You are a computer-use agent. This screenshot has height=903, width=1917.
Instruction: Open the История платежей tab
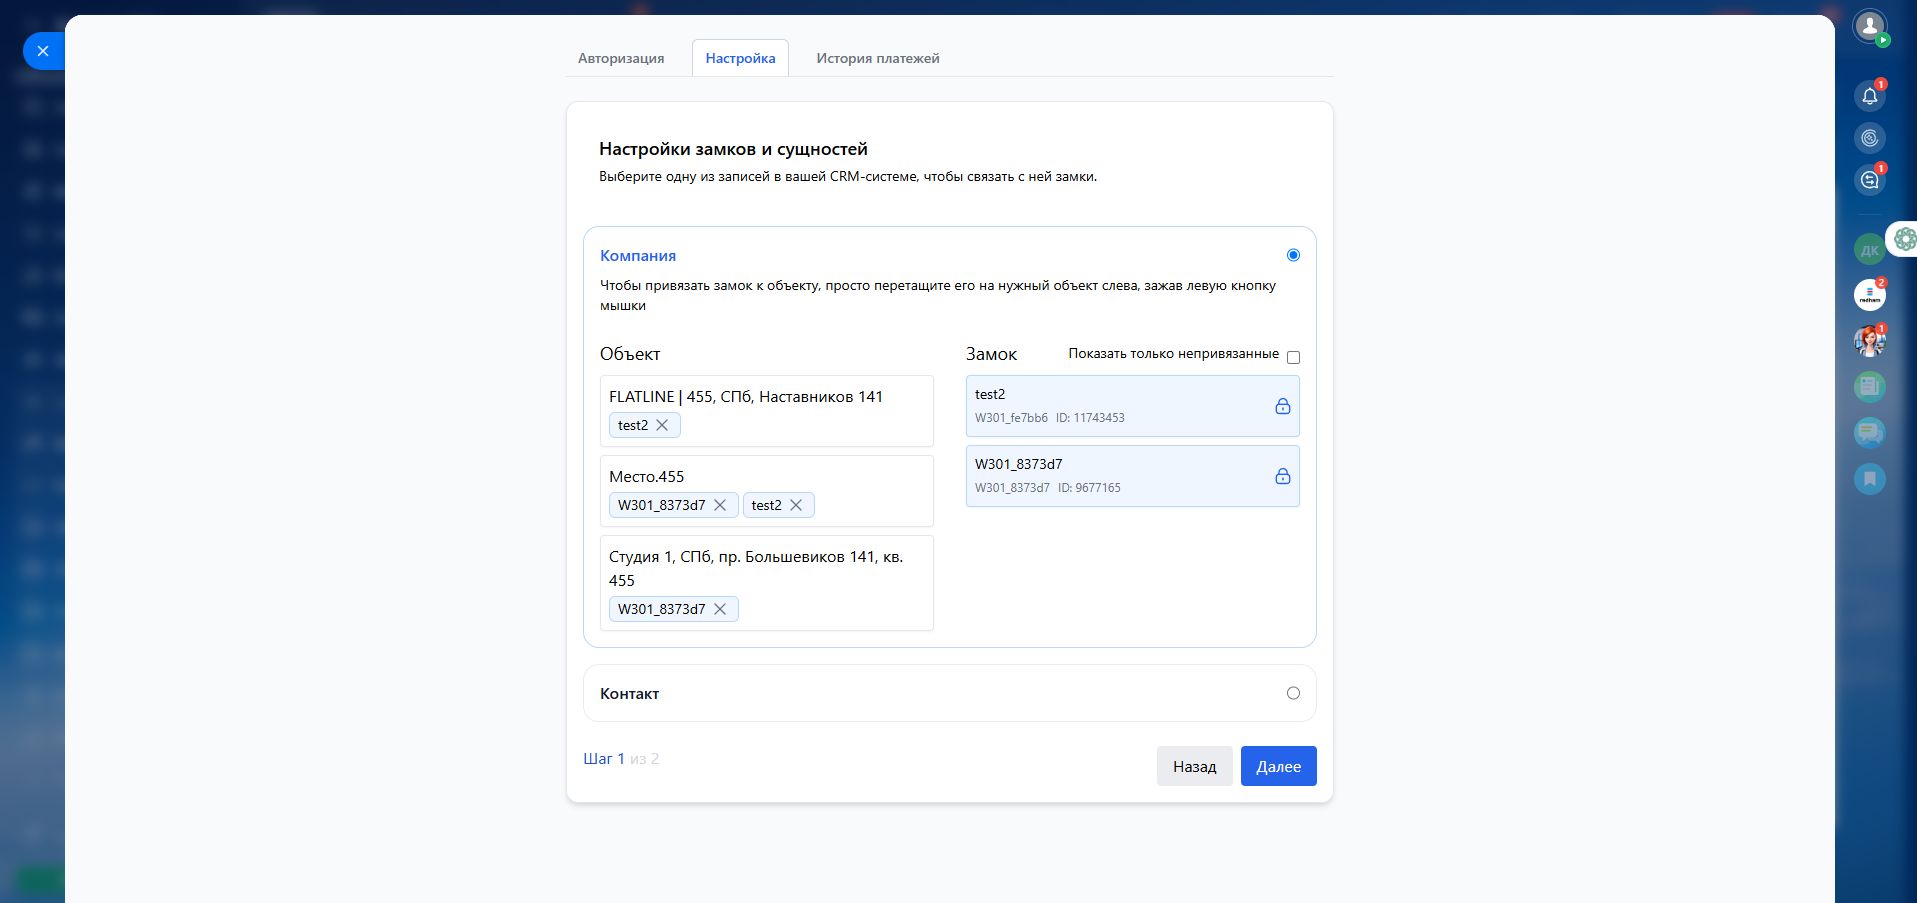click(x=877, y=58)
